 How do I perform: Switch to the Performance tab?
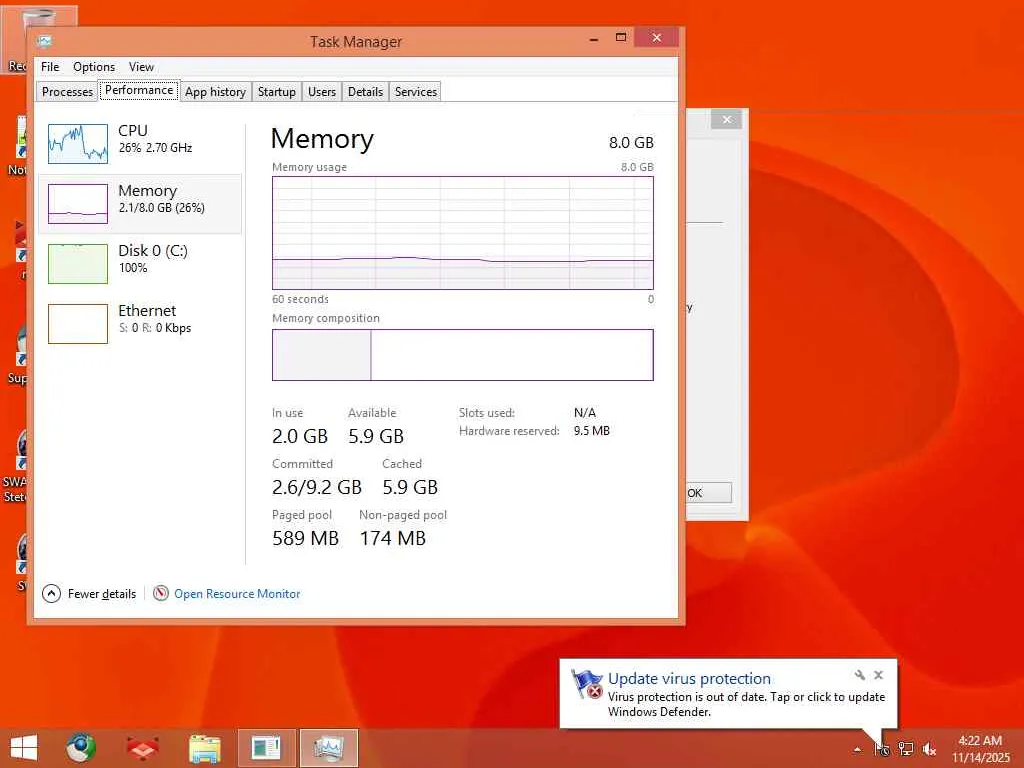(139, 90)
